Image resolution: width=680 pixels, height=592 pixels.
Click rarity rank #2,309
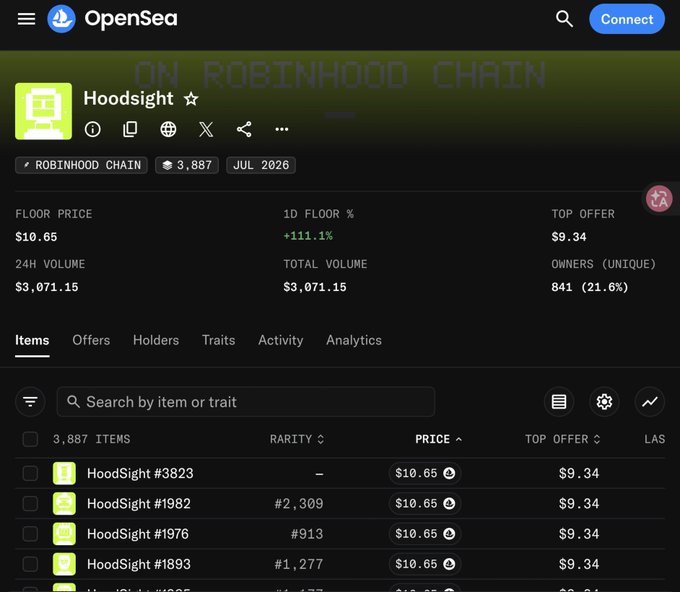(299, 504)
